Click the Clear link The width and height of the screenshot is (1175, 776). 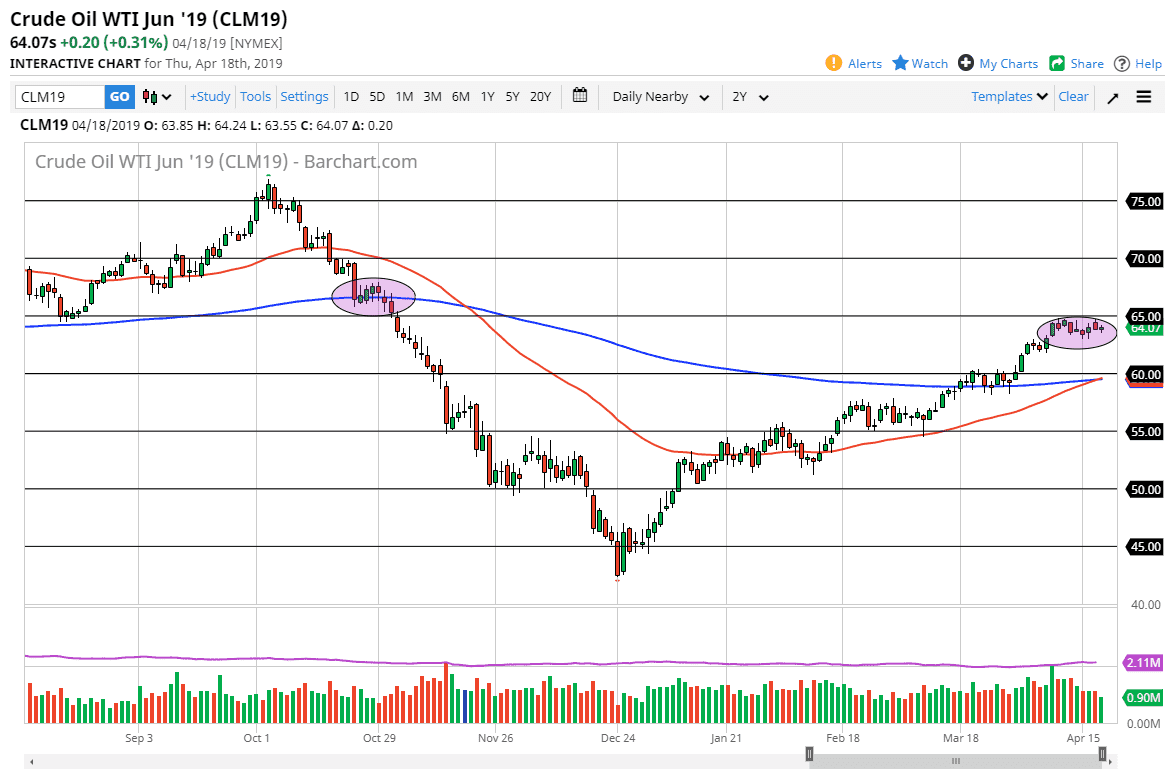click(x=1073, y=96)
